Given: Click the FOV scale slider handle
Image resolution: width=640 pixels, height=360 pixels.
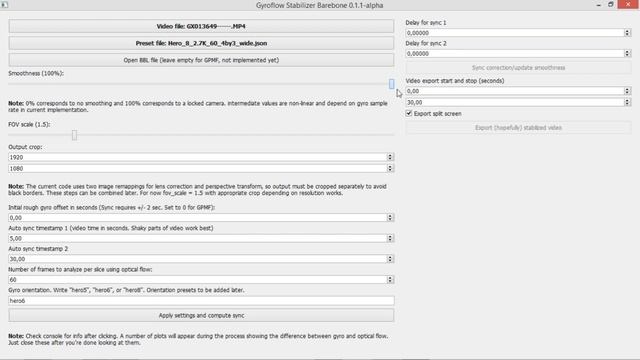Looking at the screenshot, I should pos(74,135).
